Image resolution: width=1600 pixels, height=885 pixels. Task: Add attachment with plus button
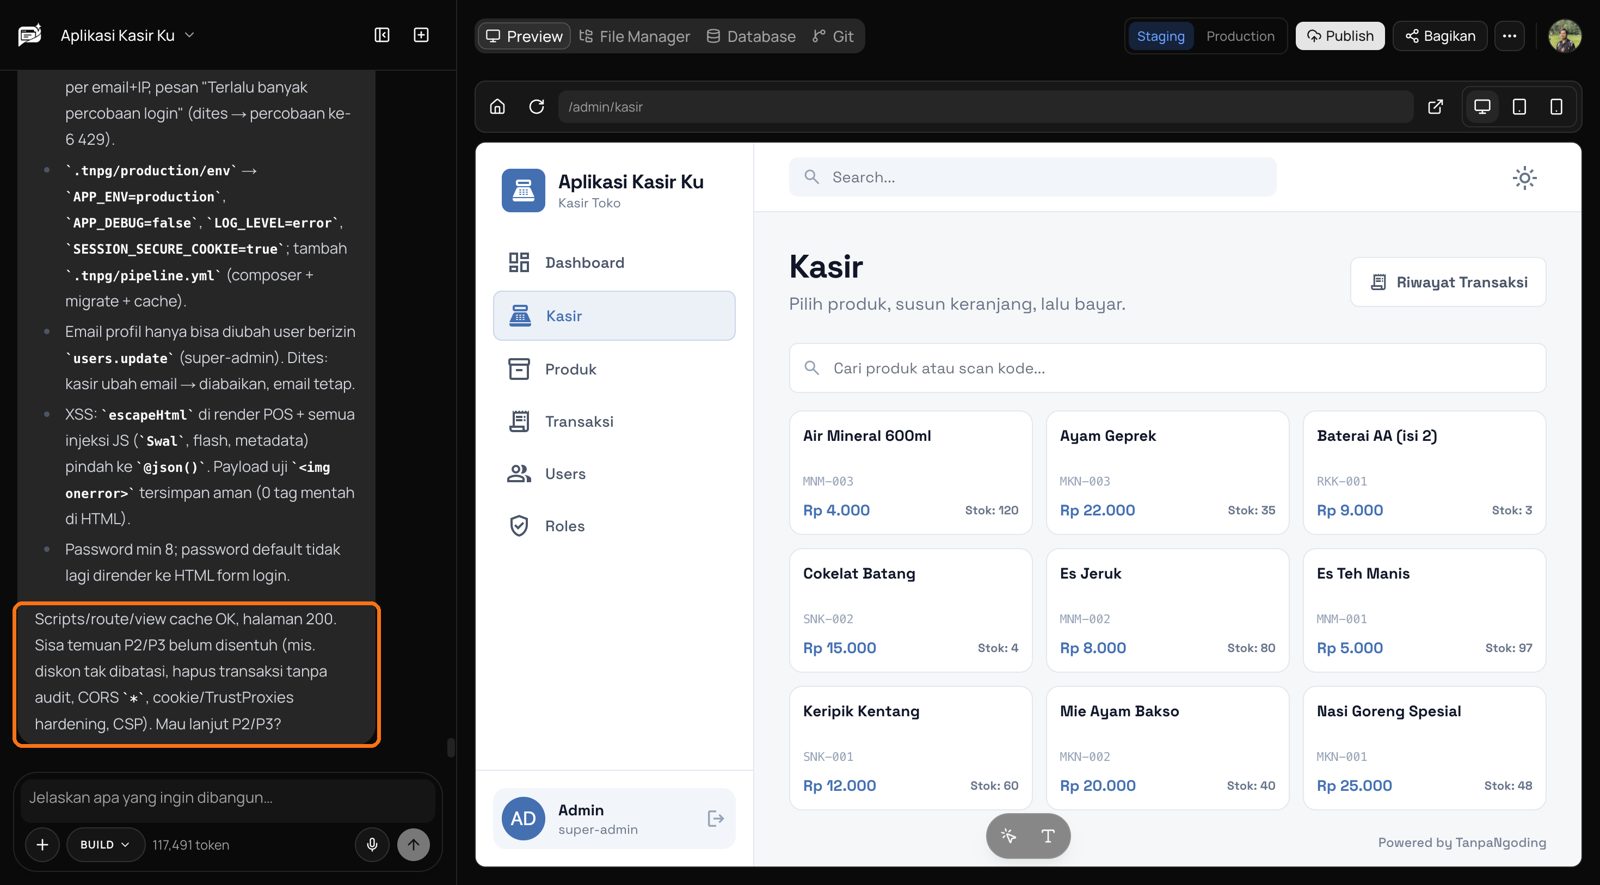[42, 845]
